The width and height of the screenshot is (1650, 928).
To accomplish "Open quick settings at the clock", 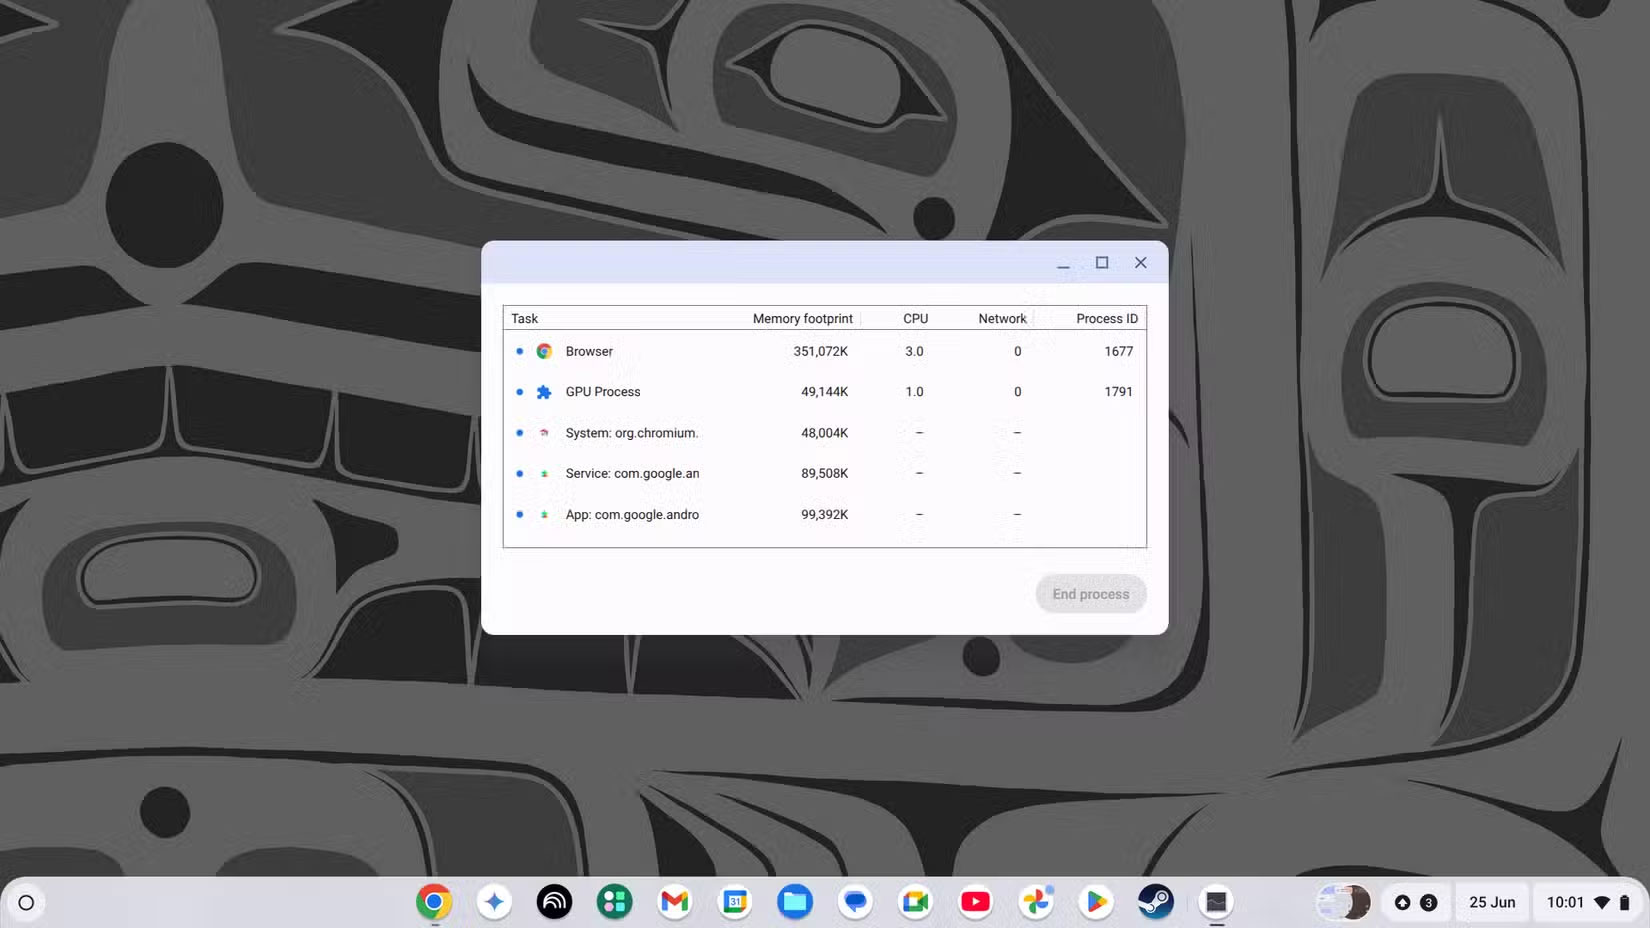I will click(1587, 902).
